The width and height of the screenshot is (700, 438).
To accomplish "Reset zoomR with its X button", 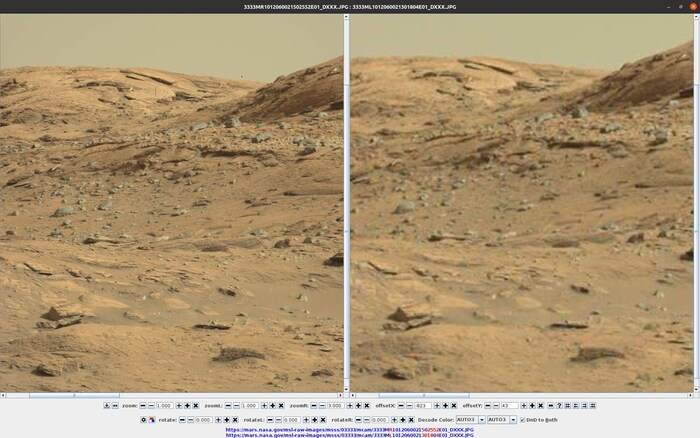I will coord(367,406).
